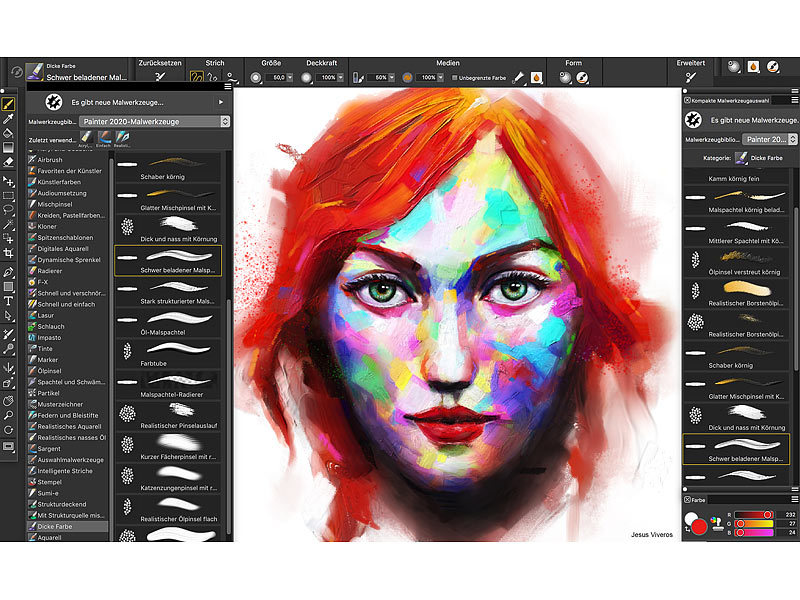Viewport: 800px width, 600px height.
Task: Choose the Pen tool
Action: (x=8, y=272)
